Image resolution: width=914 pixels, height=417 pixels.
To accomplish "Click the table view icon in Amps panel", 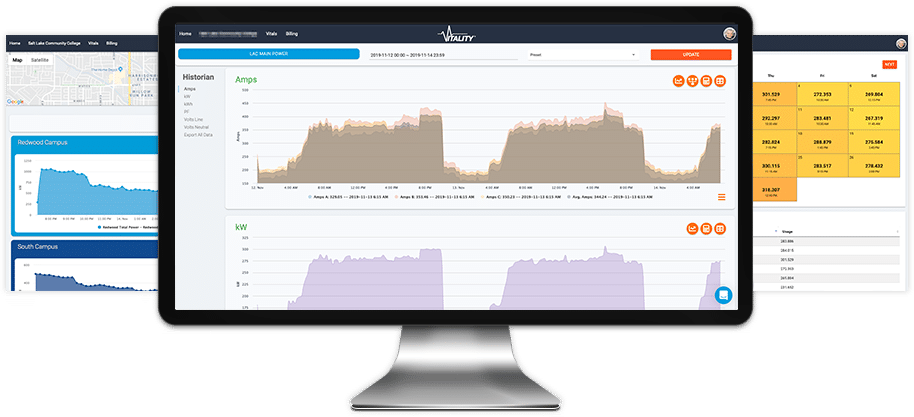I will [x=720, y=81].
